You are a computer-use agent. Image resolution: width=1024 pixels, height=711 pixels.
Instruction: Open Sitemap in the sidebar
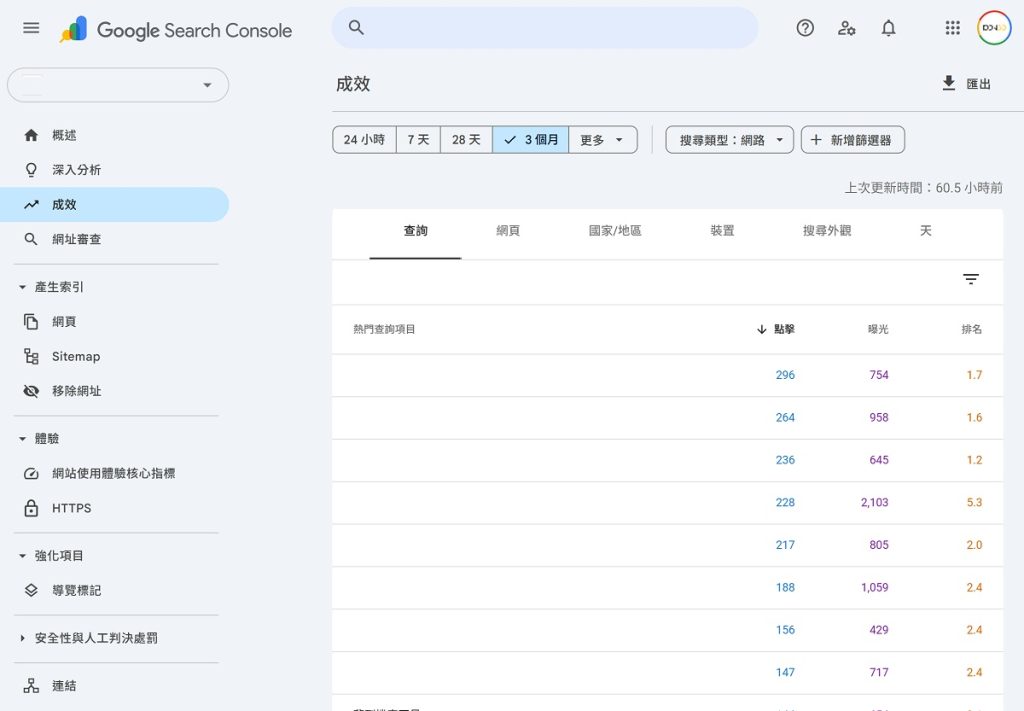pyautogui.click(x=76, y=357)
